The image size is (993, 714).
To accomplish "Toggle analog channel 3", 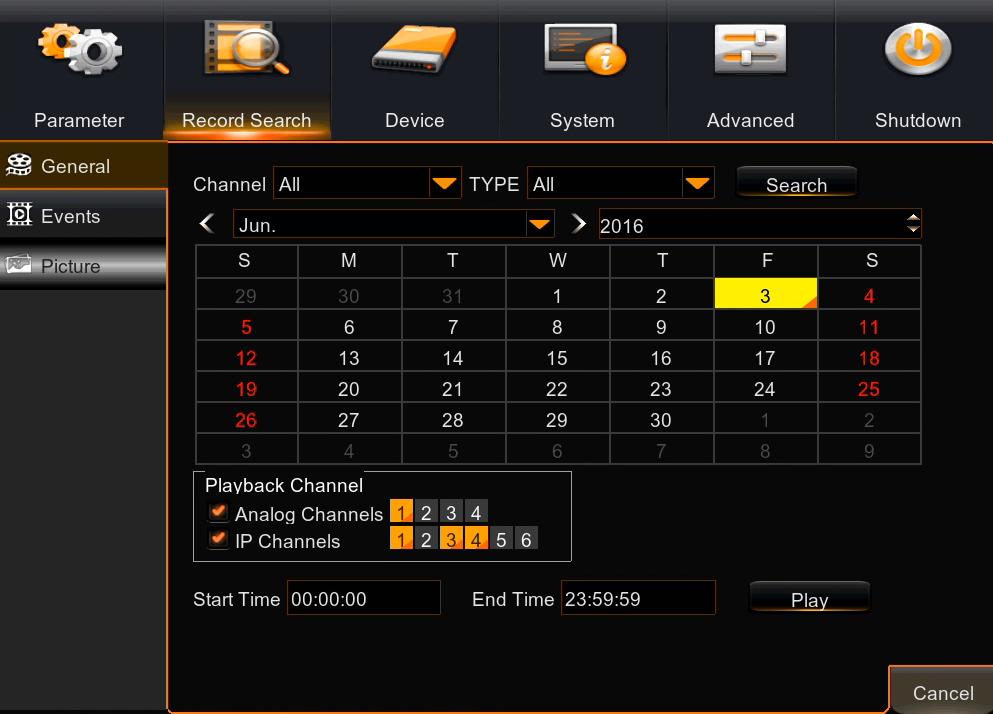I will [451, 511].
